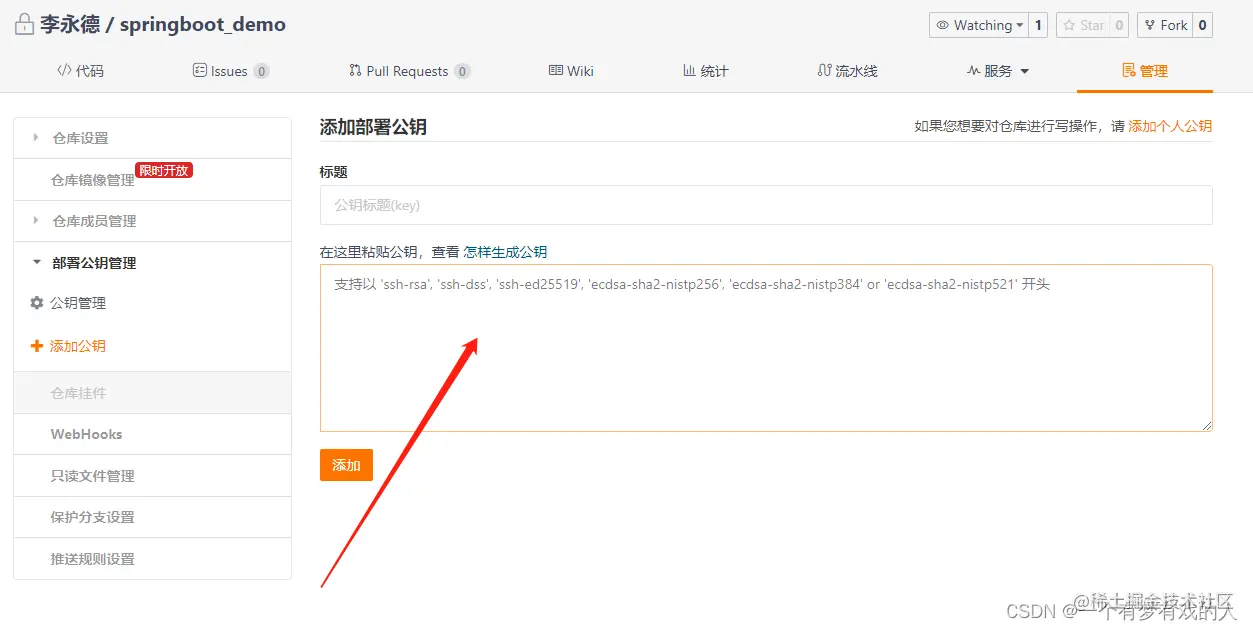The height and width of the screenshot is (631, 1253).
Task: Grab the textarea resize handle corner
Action: [1207, 426]
